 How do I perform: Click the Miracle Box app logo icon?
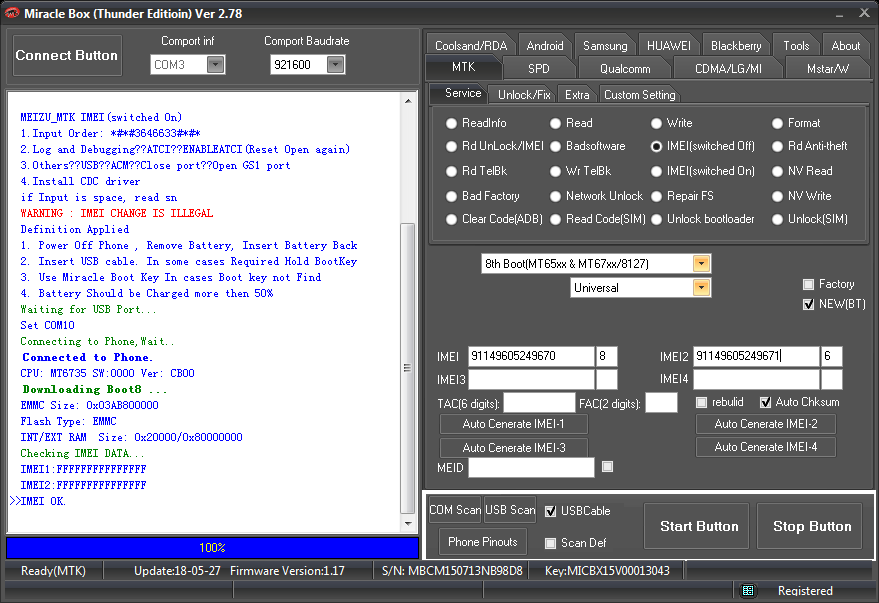[x=11, y=13]
